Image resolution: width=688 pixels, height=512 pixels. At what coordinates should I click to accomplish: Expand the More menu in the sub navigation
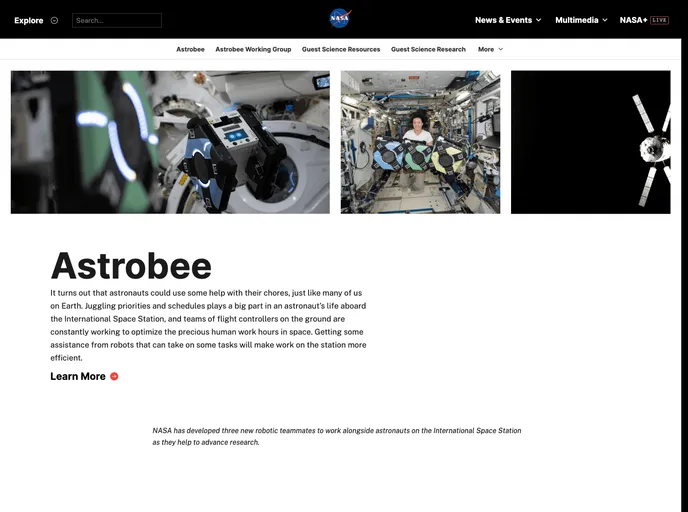[490, 49]
